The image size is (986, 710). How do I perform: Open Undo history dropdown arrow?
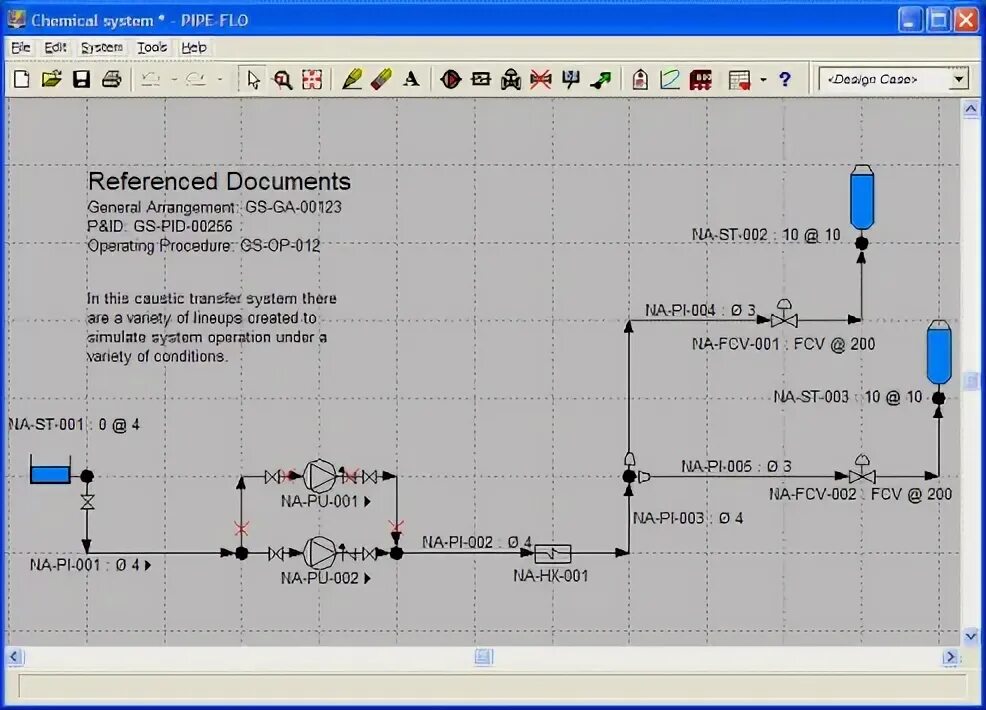(x=174, y=80)
